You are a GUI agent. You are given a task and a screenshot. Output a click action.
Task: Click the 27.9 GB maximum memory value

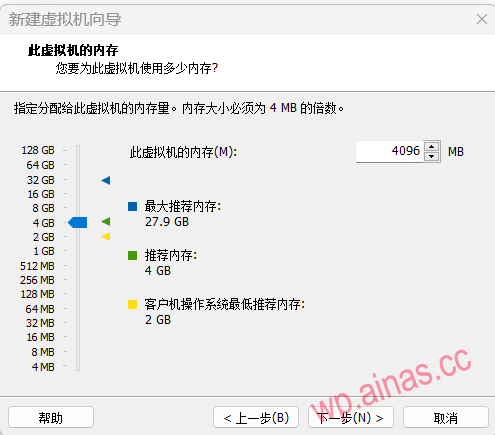(167, 222)
